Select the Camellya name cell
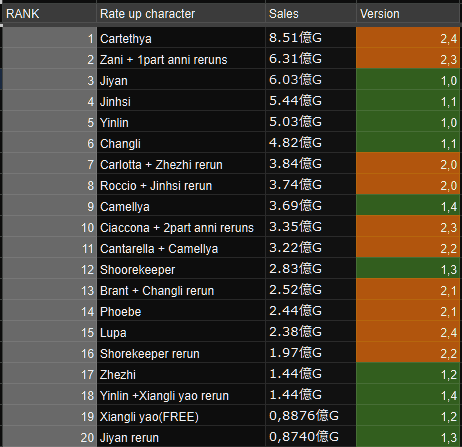 (181, 206)
